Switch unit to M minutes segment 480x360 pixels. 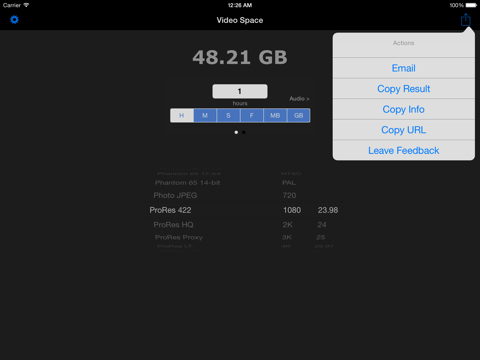coord(205,115)
